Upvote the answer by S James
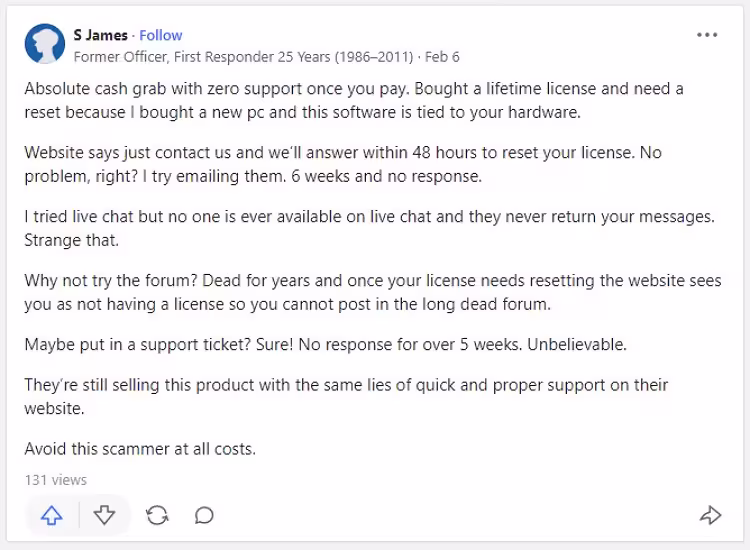 coord(52,515)
